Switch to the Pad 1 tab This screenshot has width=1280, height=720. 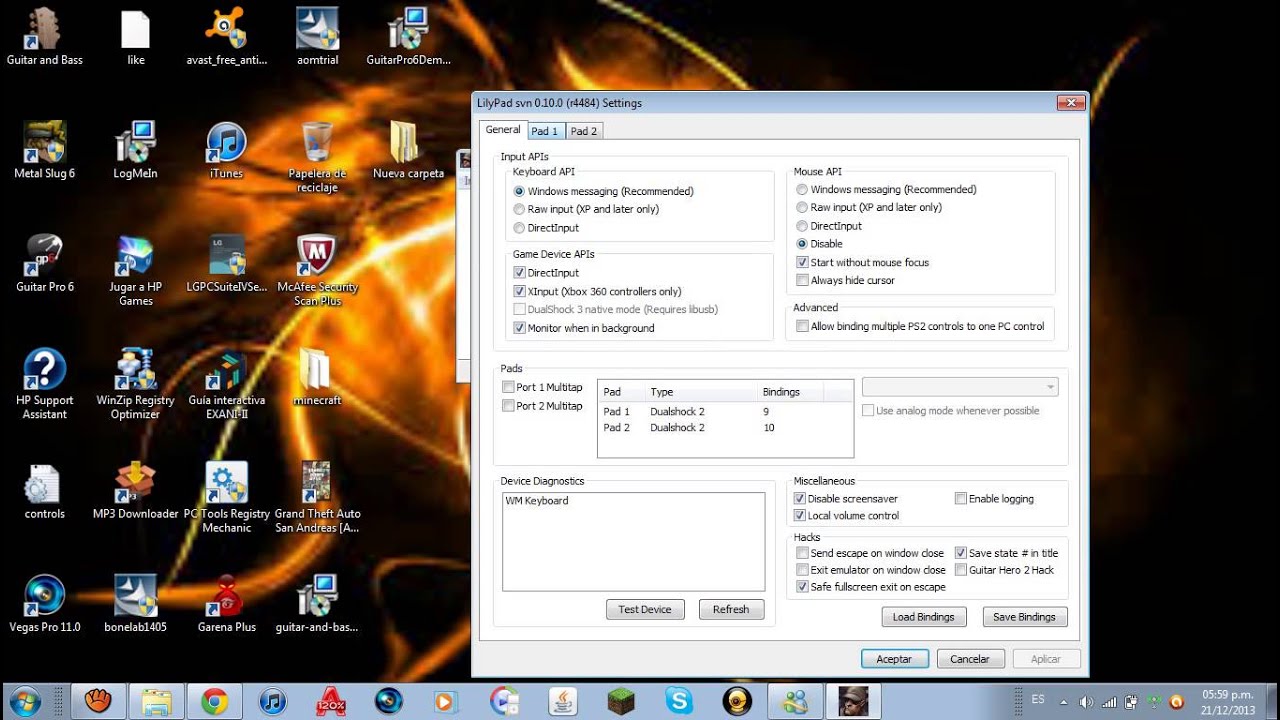[545, 131]
